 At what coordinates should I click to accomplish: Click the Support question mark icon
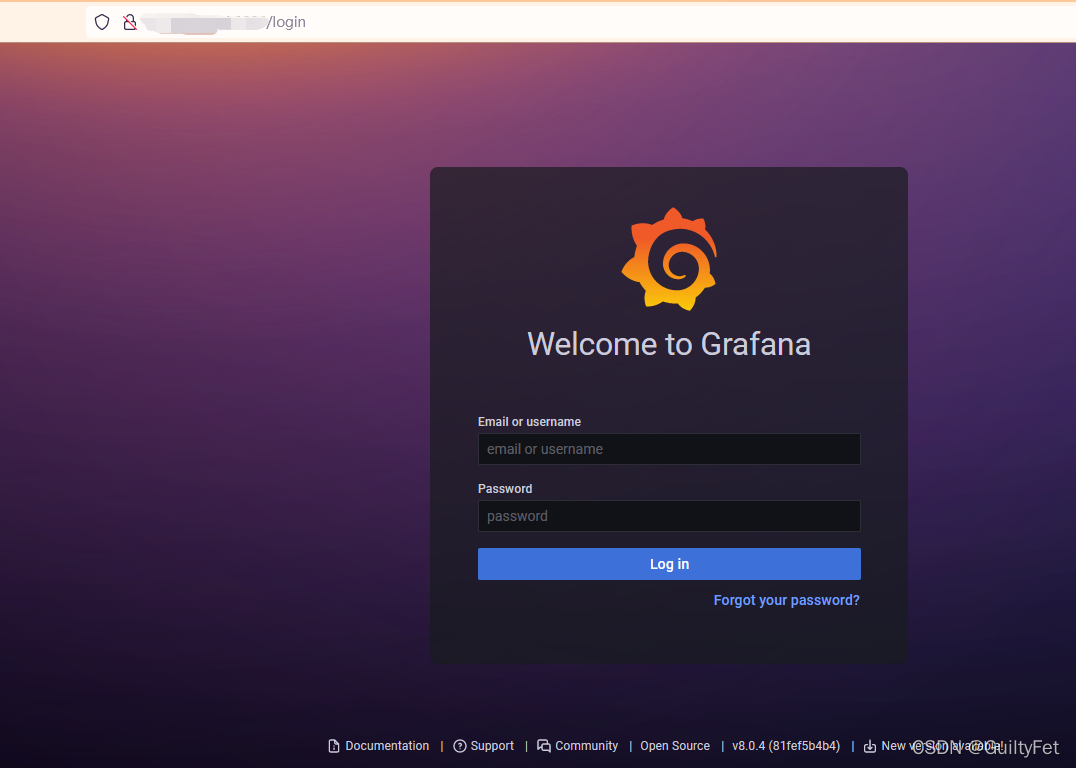(460, 746)
